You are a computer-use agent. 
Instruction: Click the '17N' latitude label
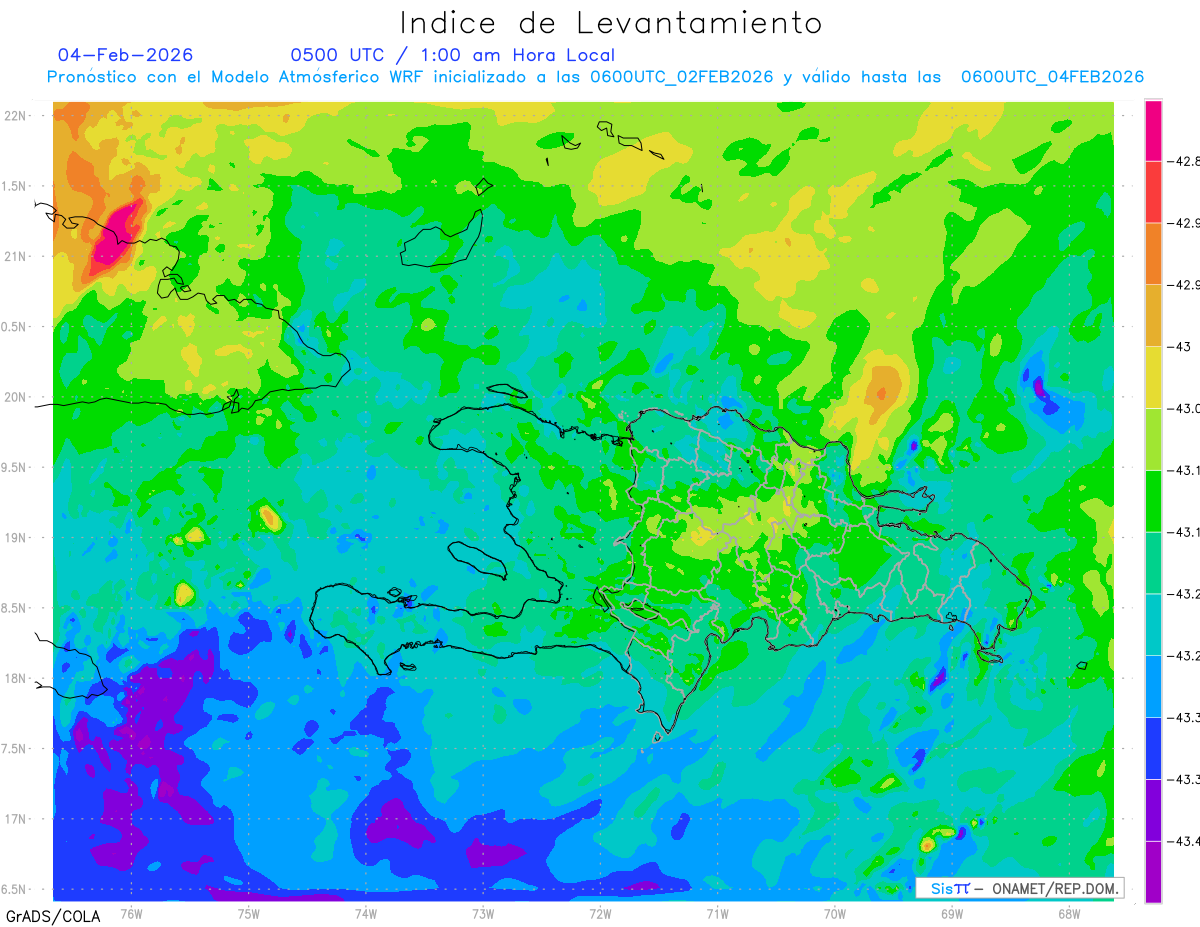[x=14, y=819]
